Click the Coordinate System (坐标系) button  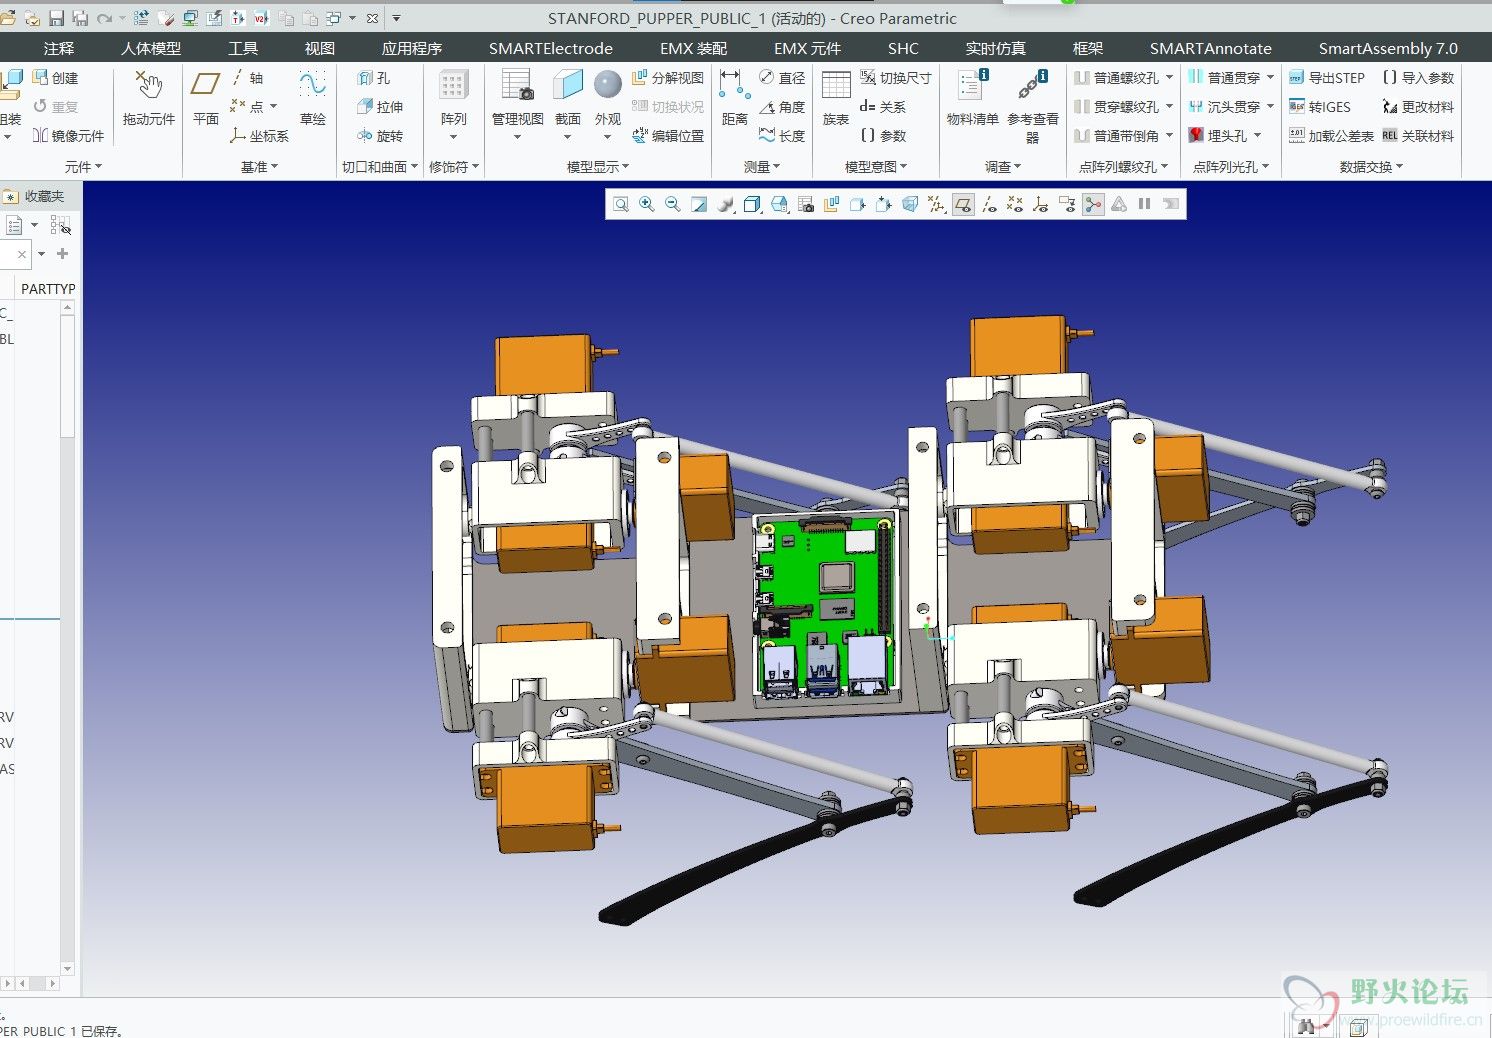259,136
